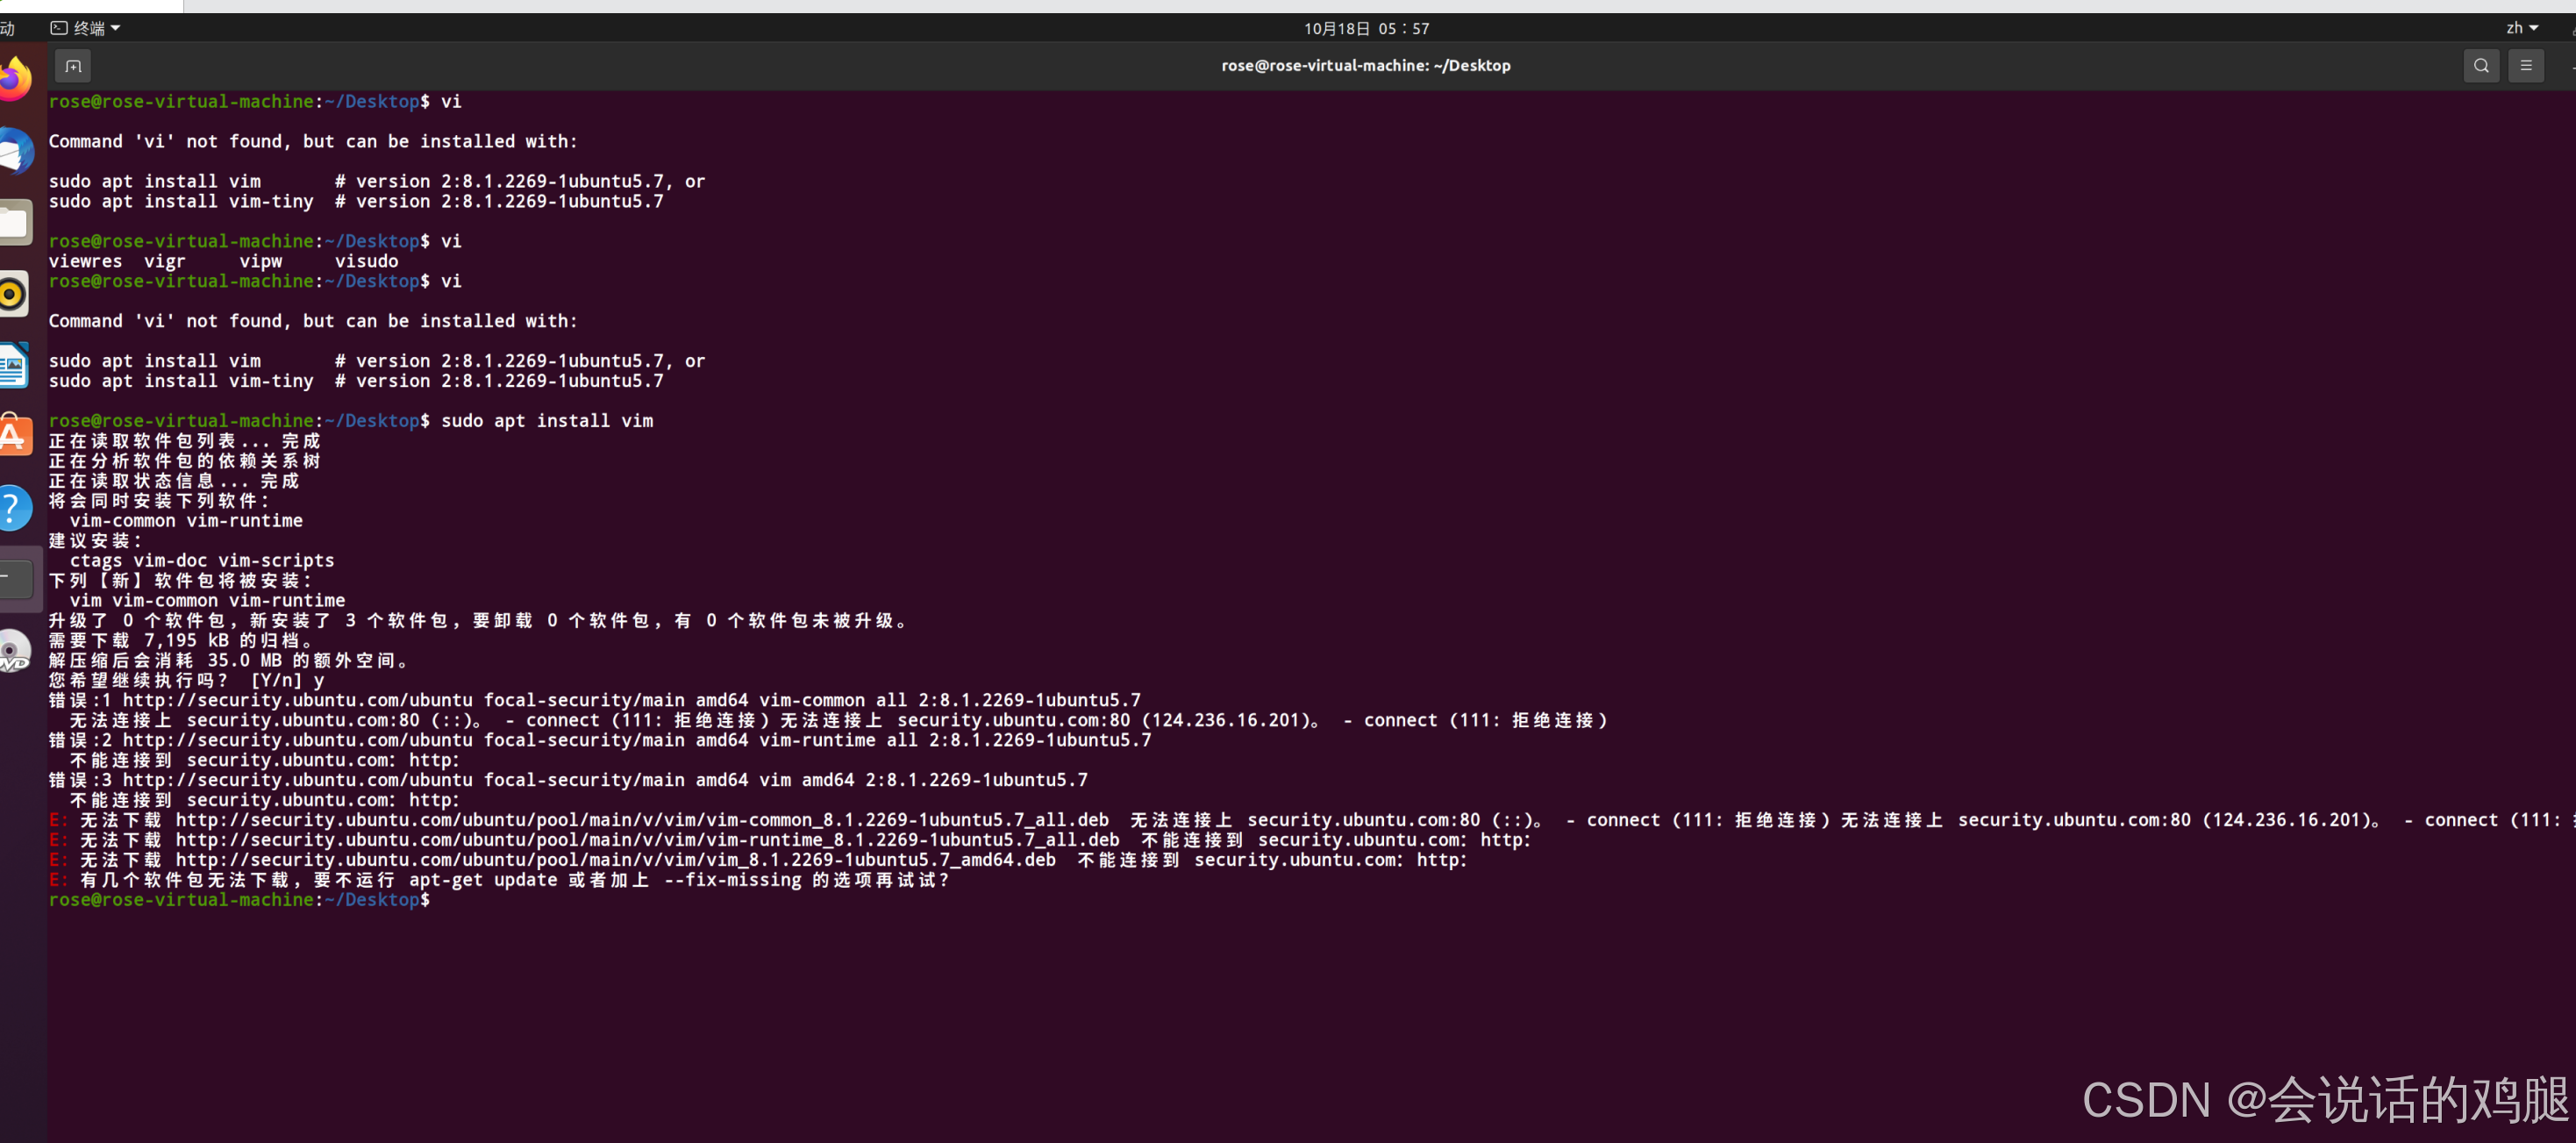Click the vim_8.1.2269-1ubuntu5.7_amd64.deb URL
Viewport: 2576px width, 1143px height.
point(615,860)
